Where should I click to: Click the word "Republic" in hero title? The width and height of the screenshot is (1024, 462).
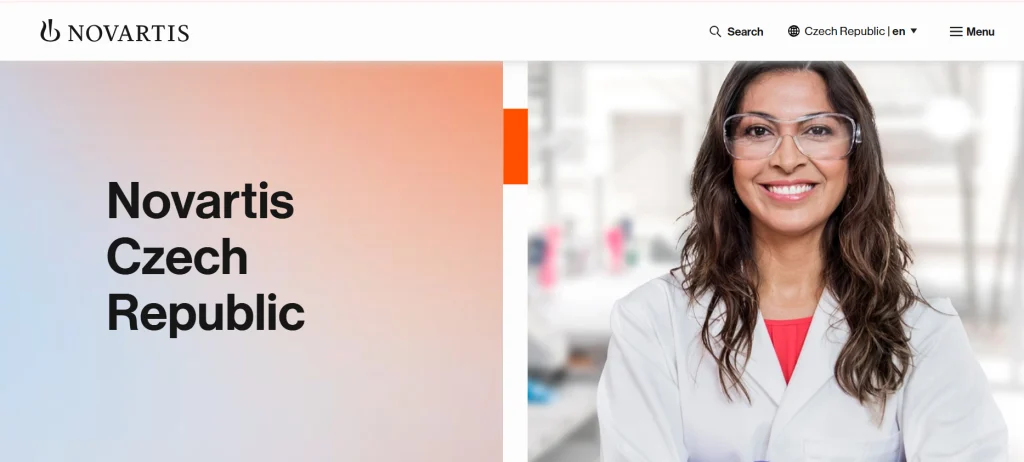206,314
